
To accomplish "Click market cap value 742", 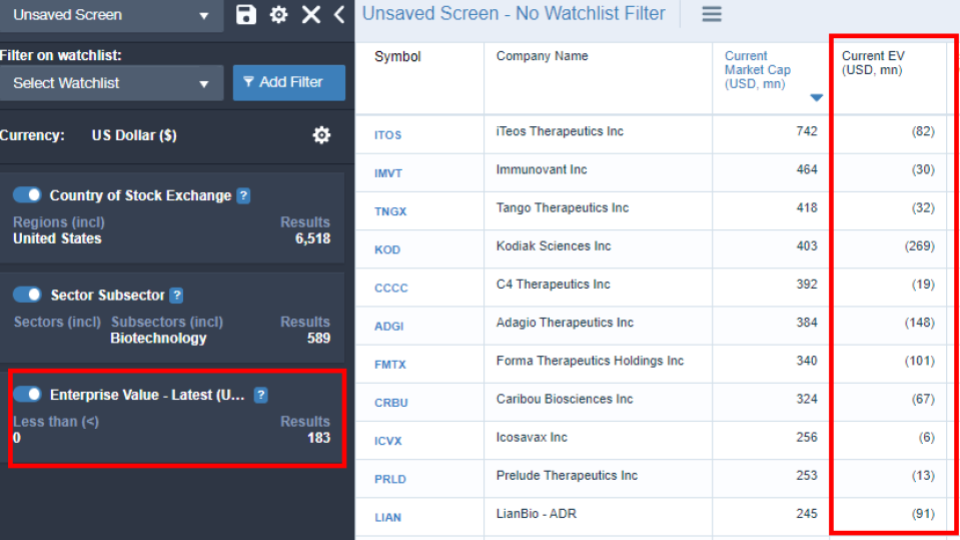I will (x=806, y=131).
